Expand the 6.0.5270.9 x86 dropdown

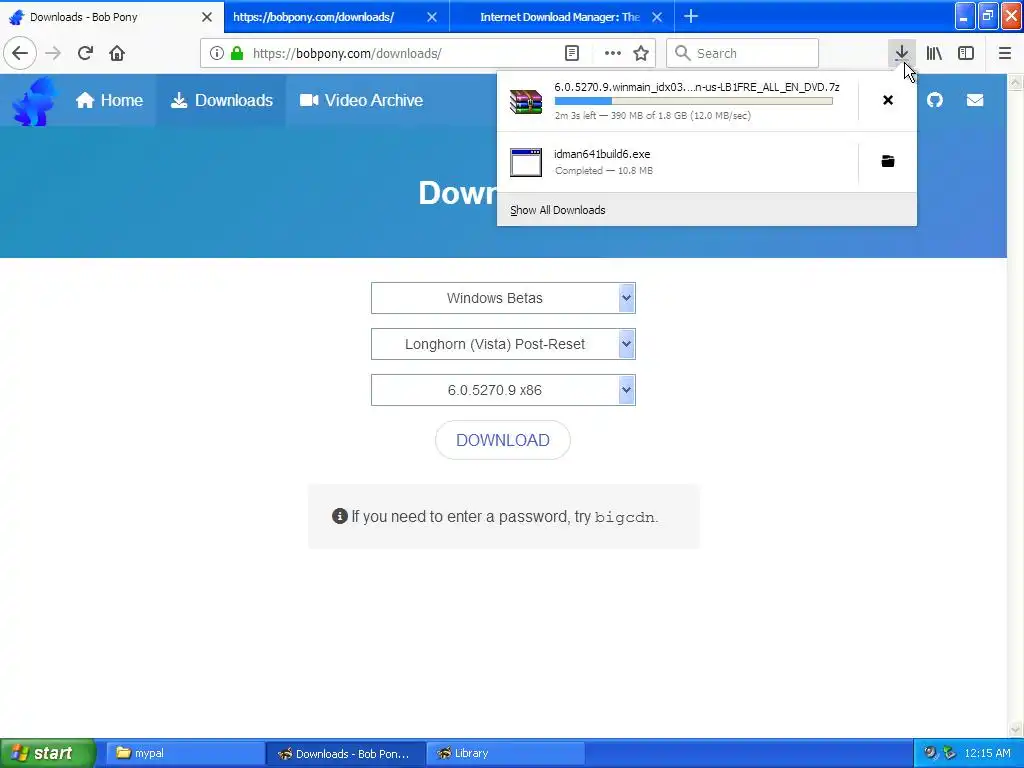[503, 390]
